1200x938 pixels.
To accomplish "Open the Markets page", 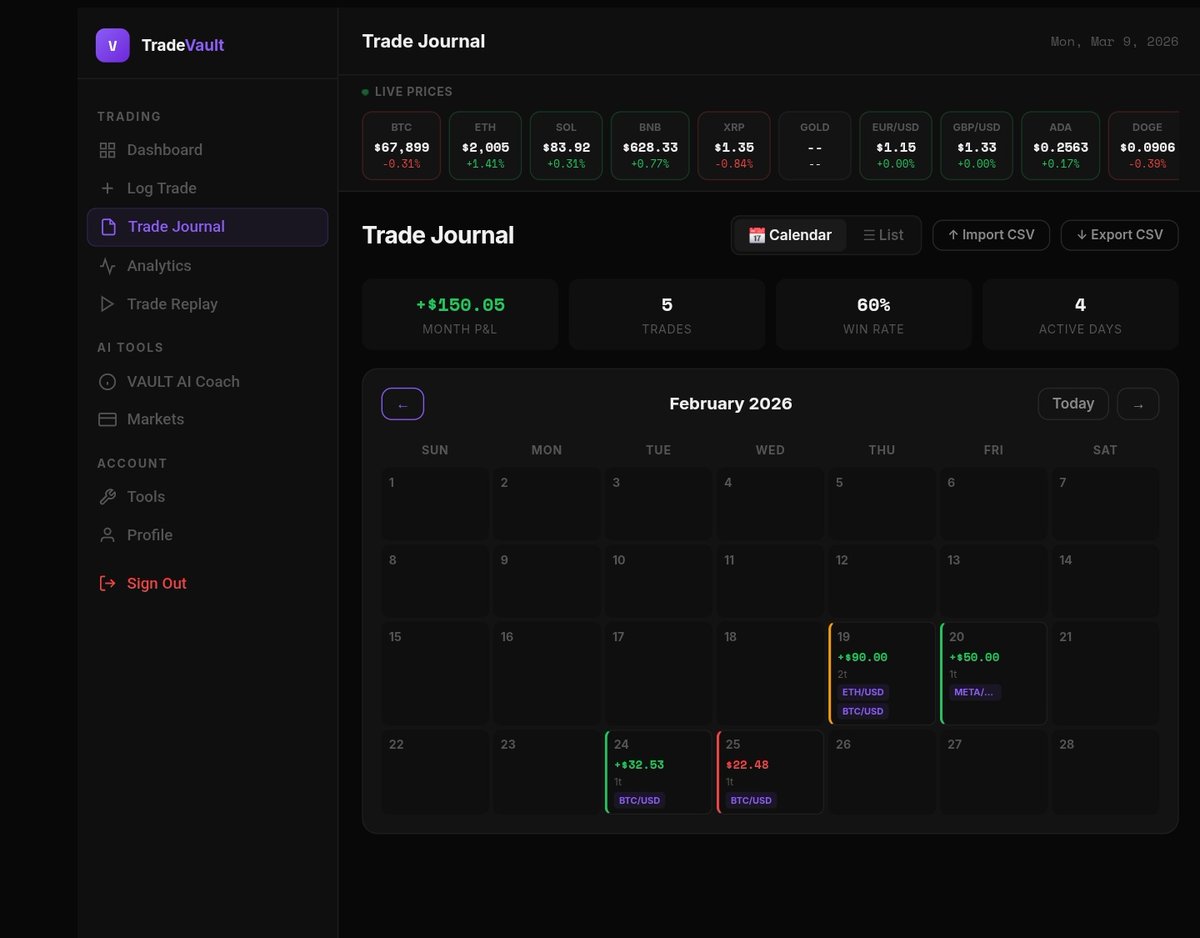I will click(207, 419).
